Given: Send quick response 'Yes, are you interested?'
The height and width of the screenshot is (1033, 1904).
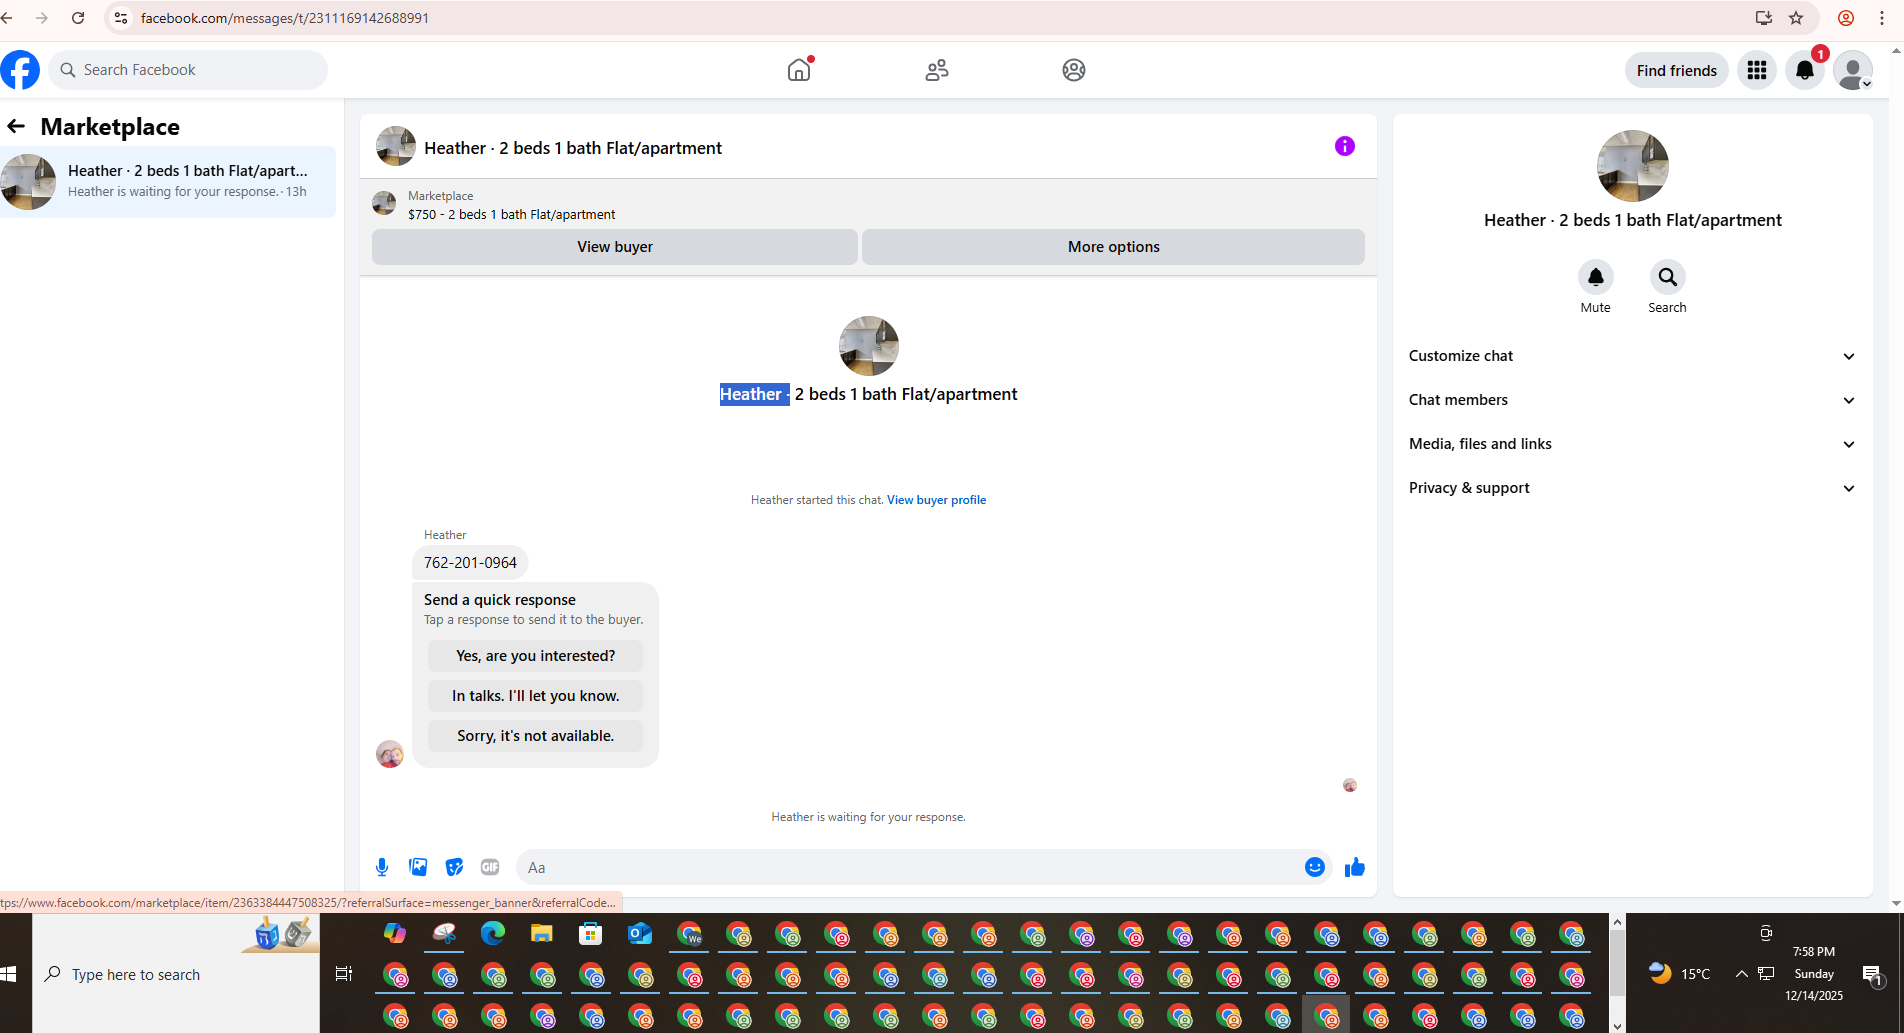Looking at the screenshot, I should [x=535, y=656].
